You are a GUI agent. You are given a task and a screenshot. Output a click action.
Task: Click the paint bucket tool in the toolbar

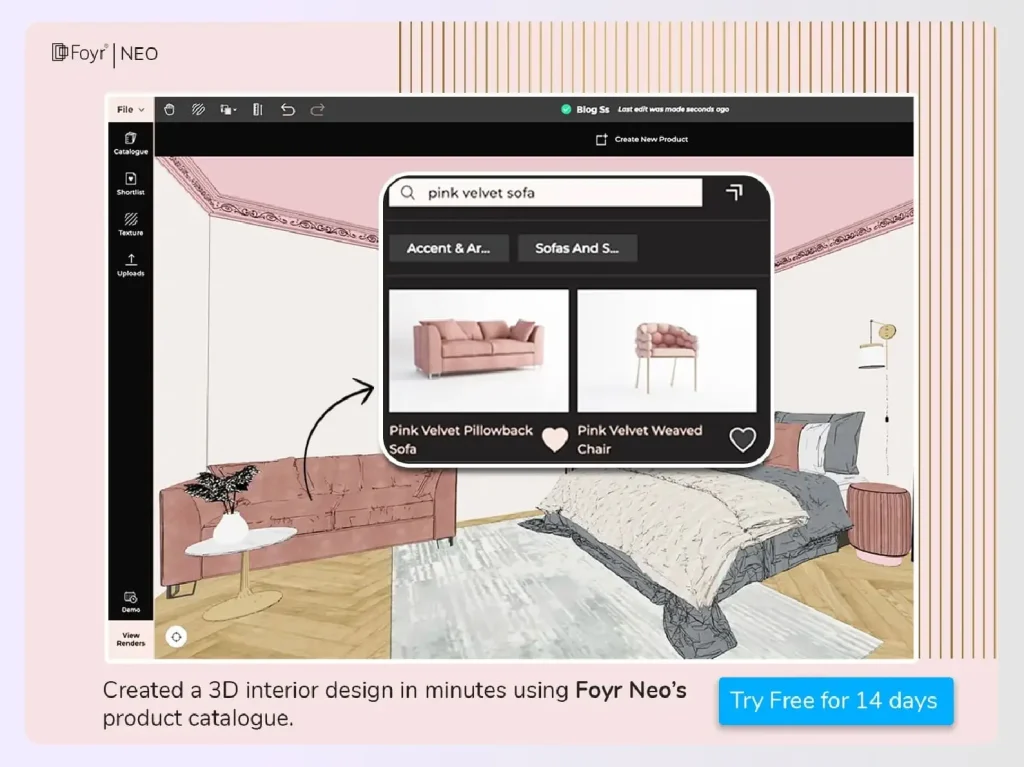tap(168, 109)
